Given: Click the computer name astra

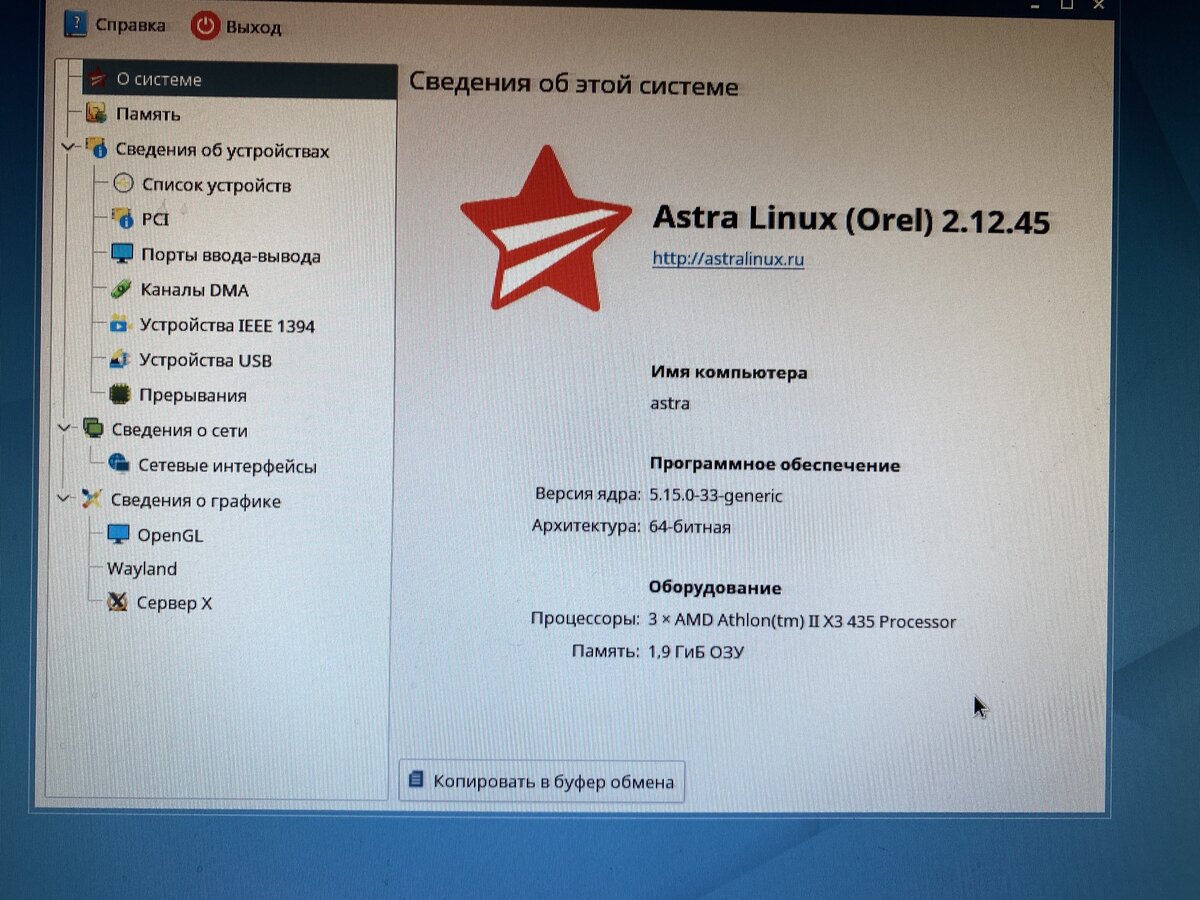Looking at the screenshot, I should [669, 403].
